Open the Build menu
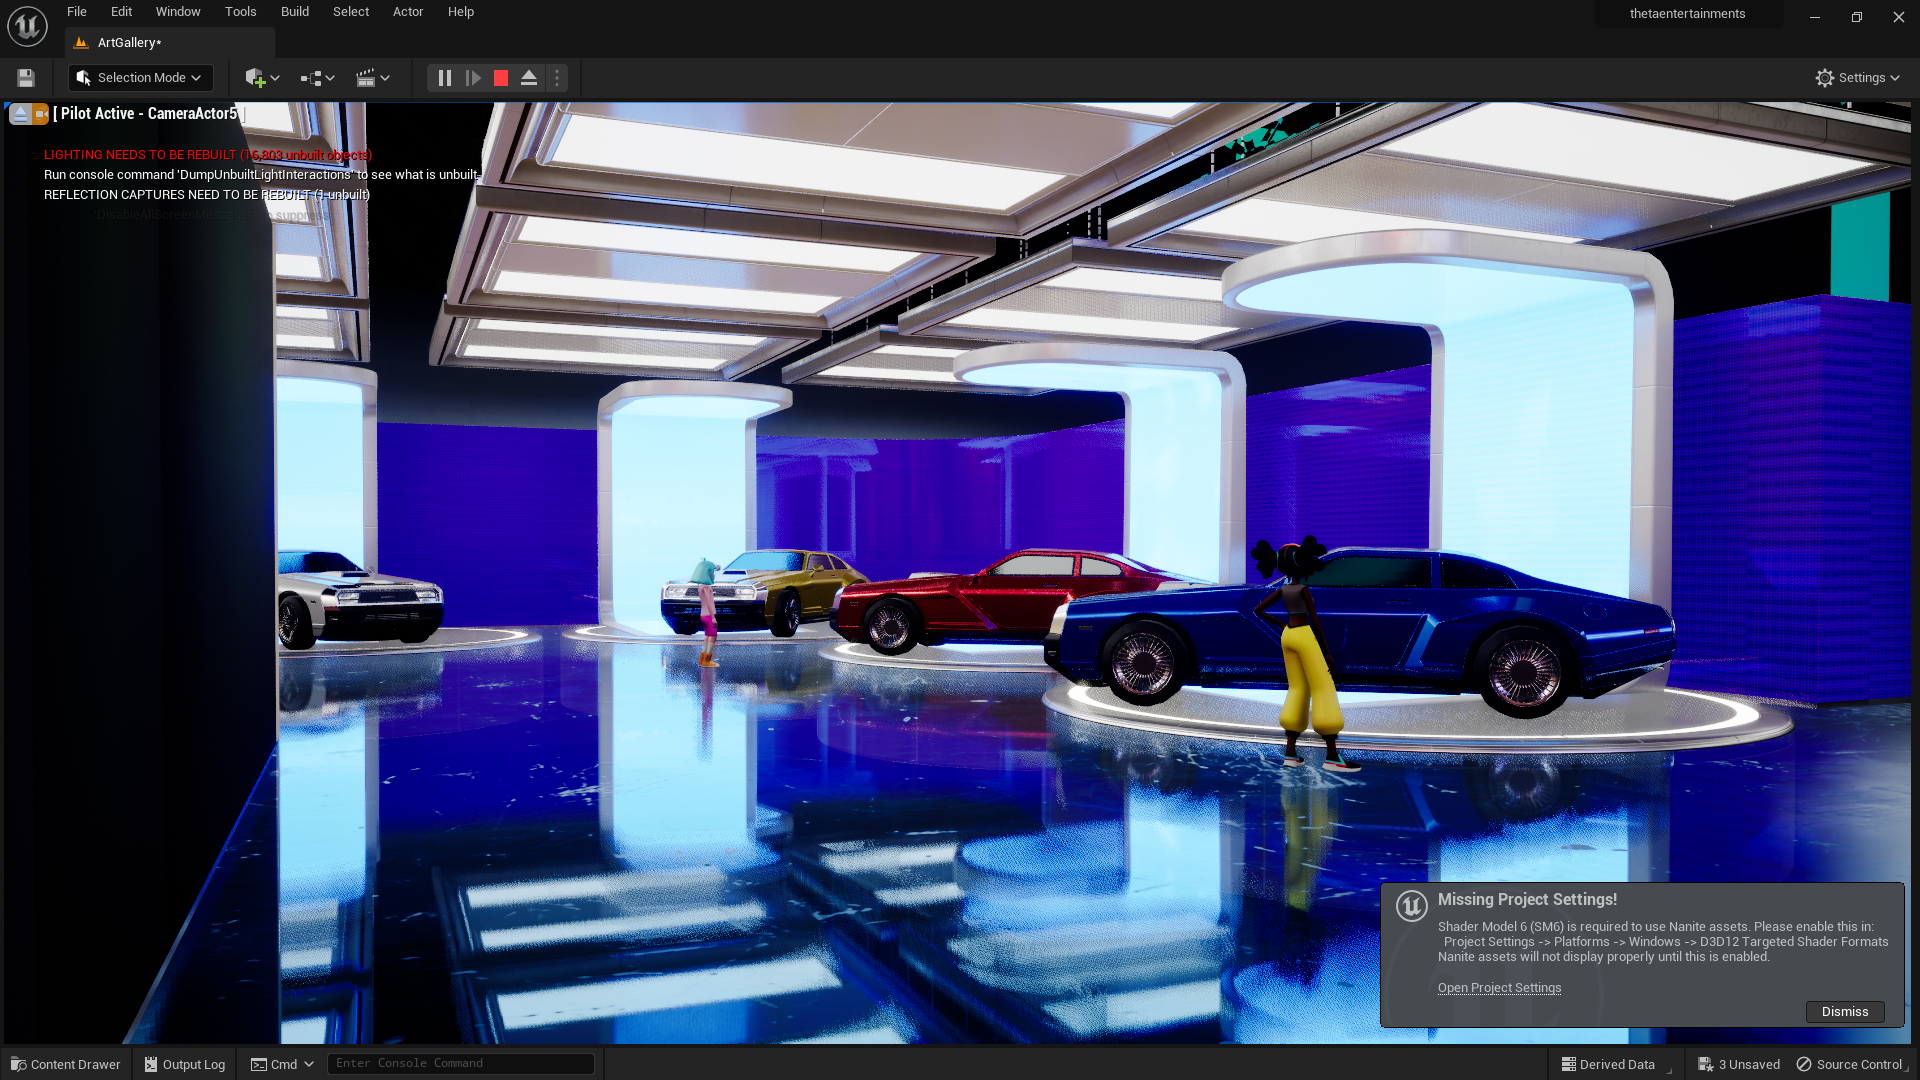This screenshot has height=1080, width=1920. pos(294,12)
